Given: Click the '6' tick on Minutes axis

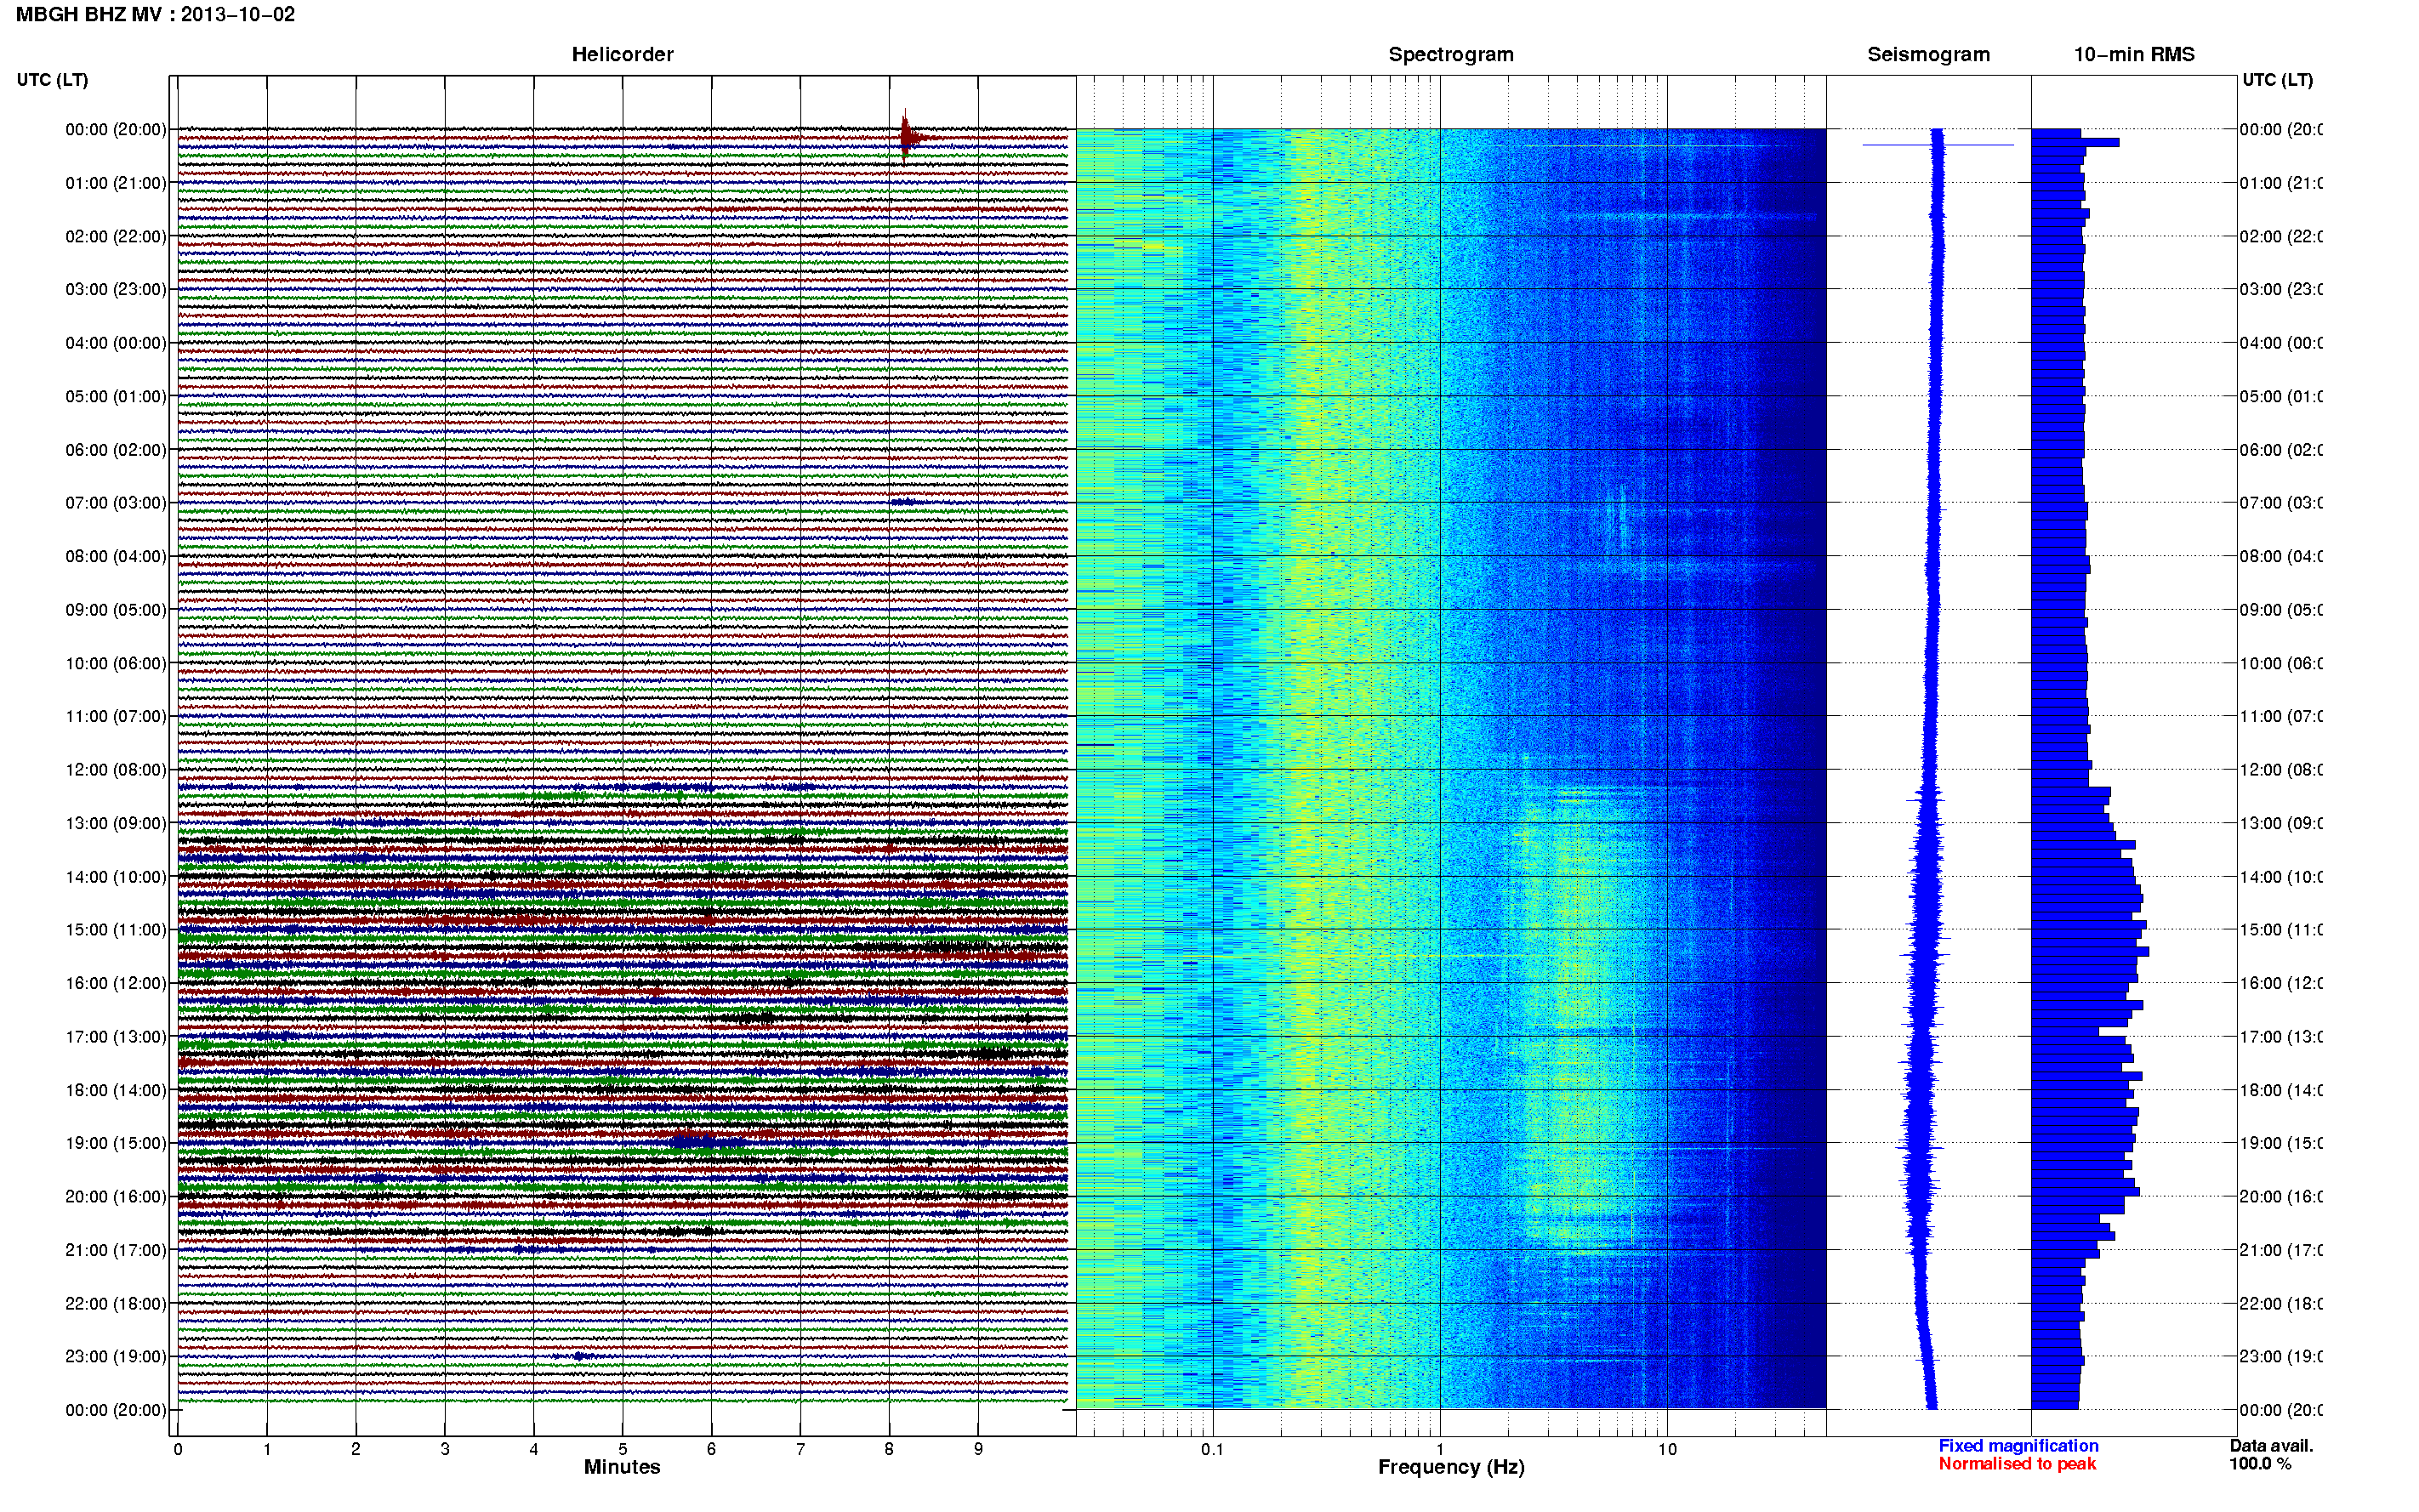Looking at the screenshot, I should coord(711,1449).
